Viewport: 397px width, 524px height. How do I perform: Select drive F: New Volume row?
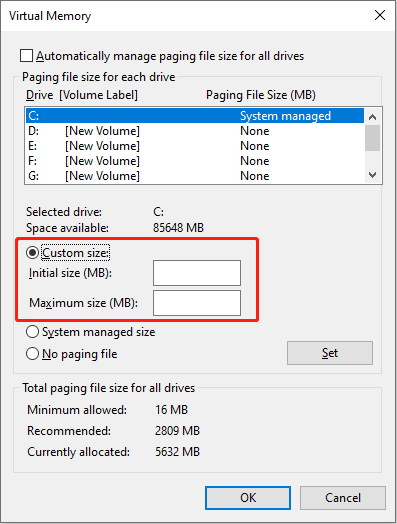click(195, 161)
